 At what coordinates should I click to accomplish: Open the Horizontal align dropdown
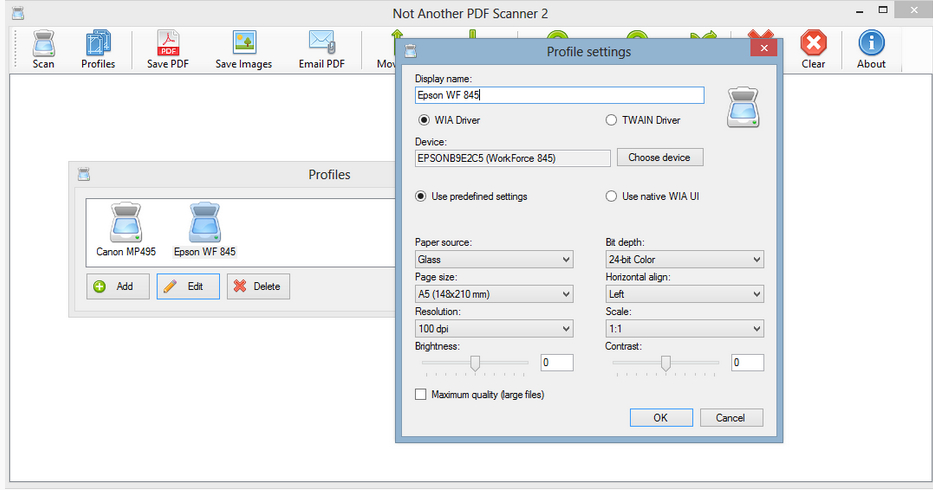[684, 294]
